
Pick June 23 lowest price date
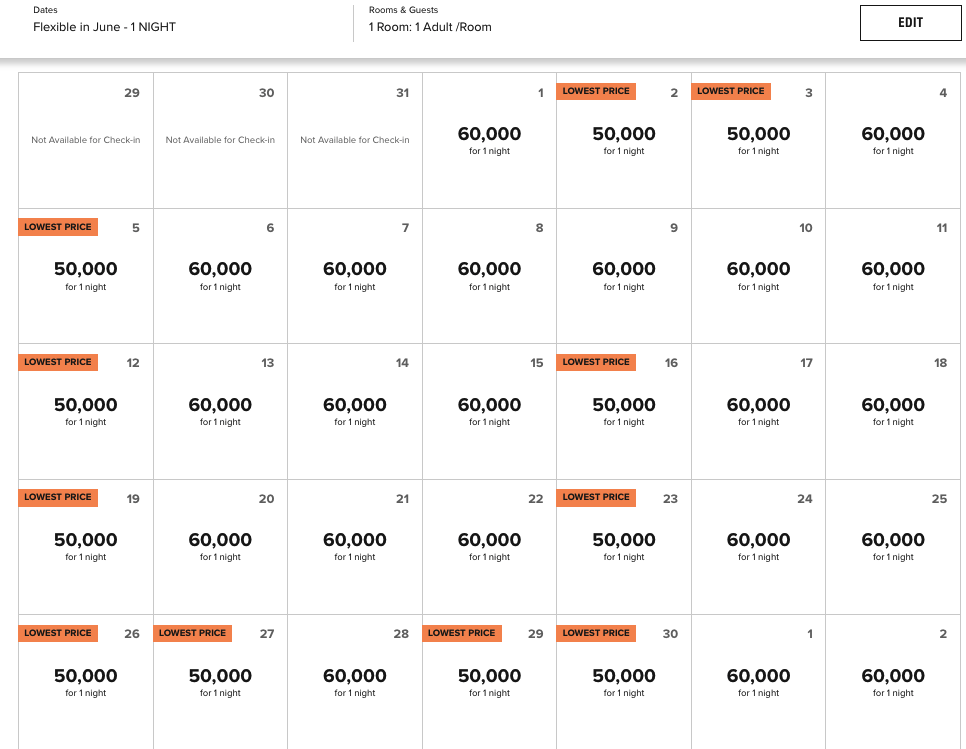click(x=623, y=547)
